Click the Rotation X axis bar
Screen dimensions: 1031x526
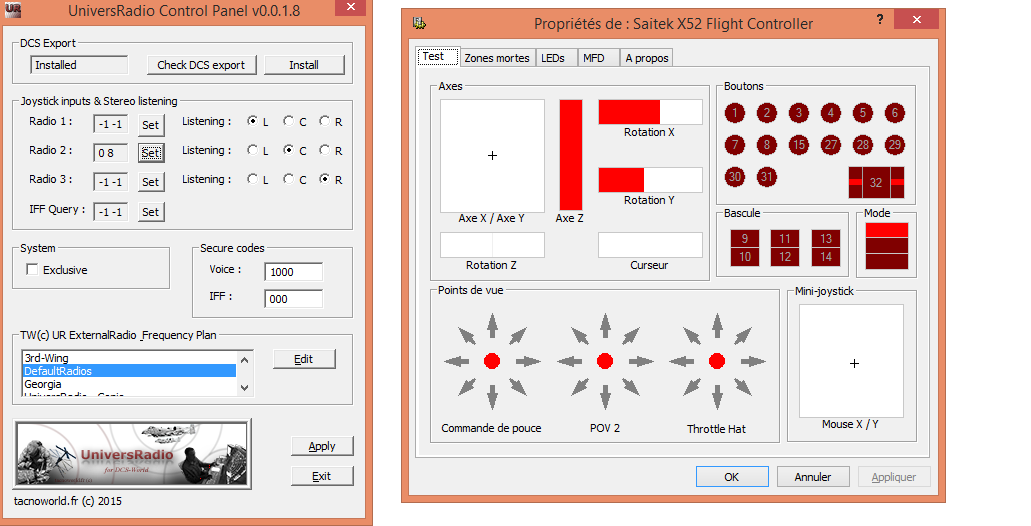pyautogui.click(x=650, y=112)
